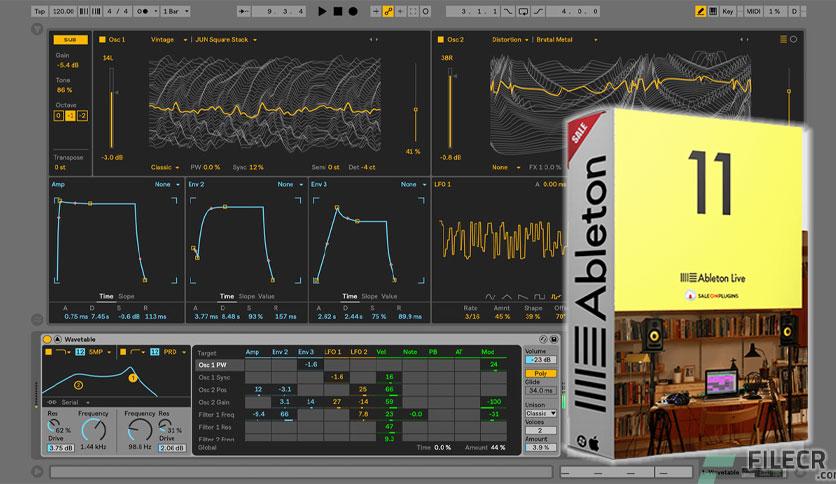Image resolution: width=836 pixels, height=484 pixels.
Task: Click the Tap tempo button
Action: (x=40, y=11)
